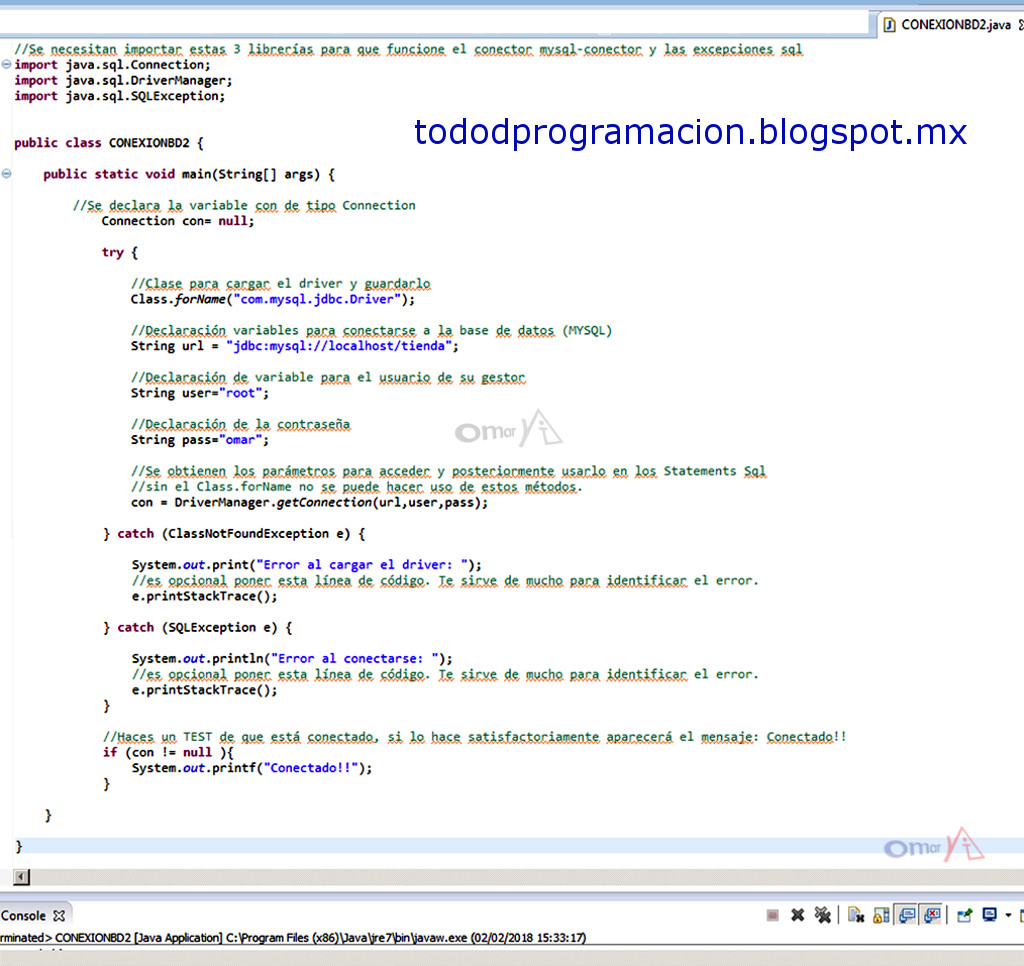
Task: Toggle Show Console When Standard Error Changes
Action: [931, 914]
